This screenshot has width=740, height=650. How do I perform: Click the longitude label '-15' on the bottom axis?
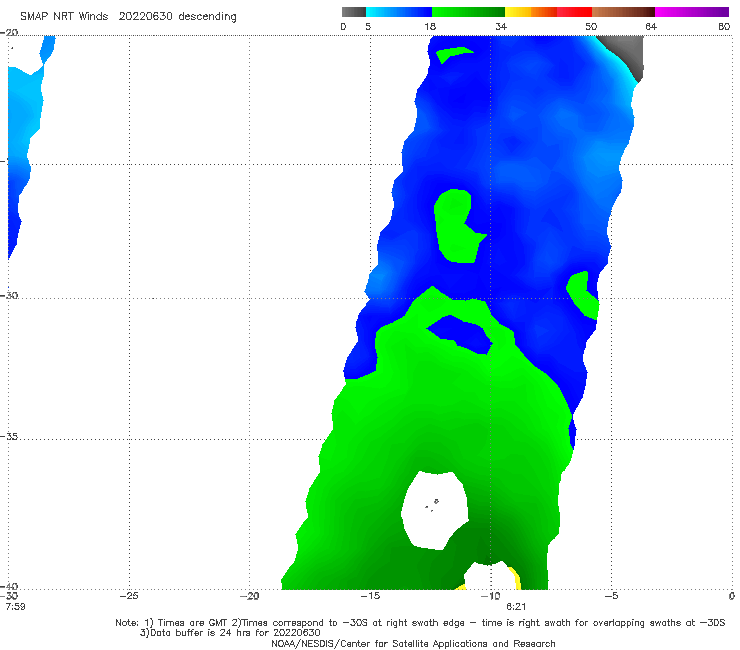[x=370, y=596]
